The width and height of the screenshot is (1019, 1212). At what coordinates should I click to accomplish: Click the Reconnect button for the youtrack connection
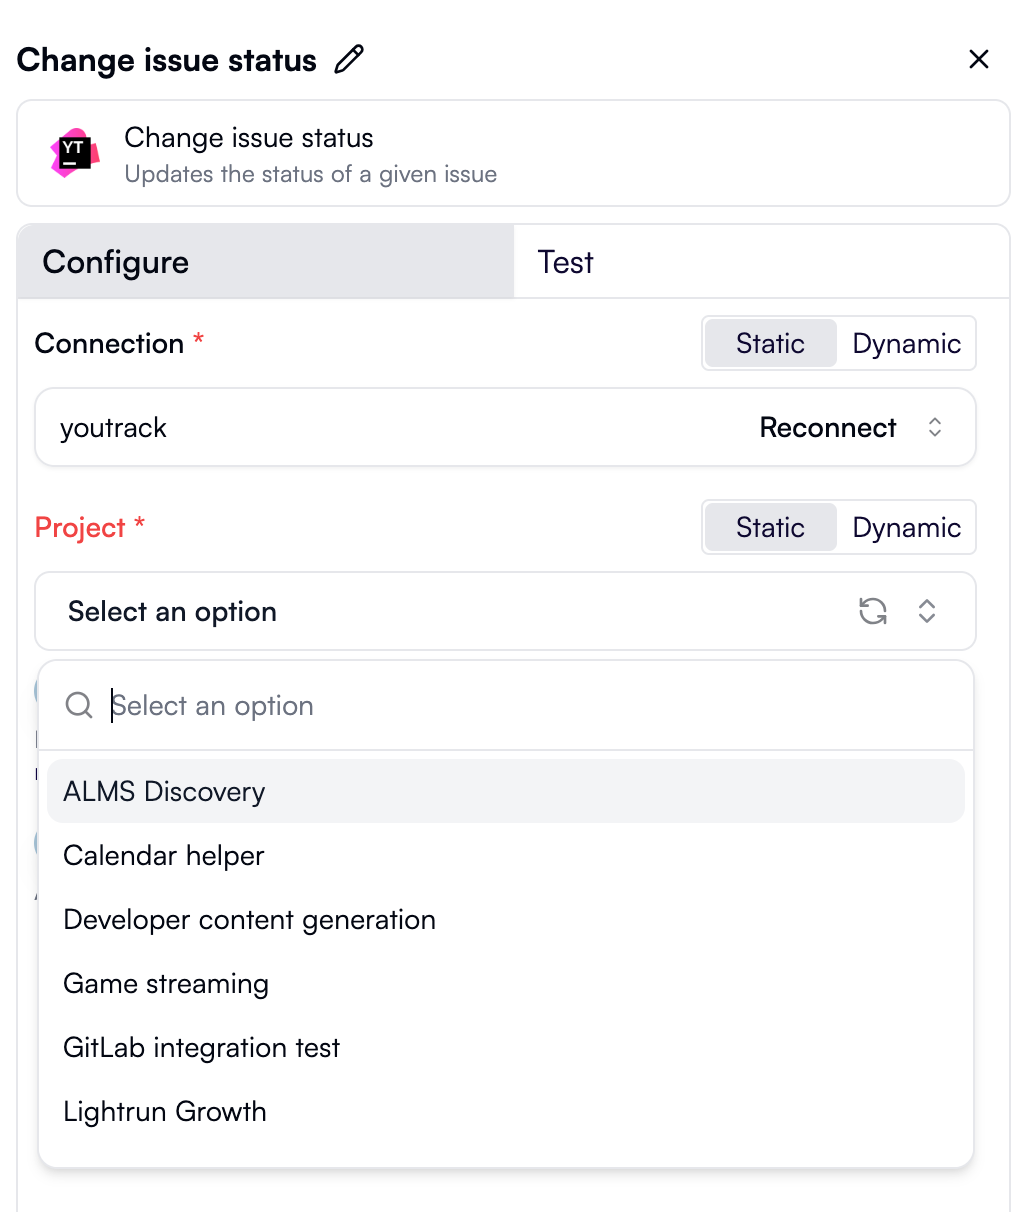tap(828, 427)
